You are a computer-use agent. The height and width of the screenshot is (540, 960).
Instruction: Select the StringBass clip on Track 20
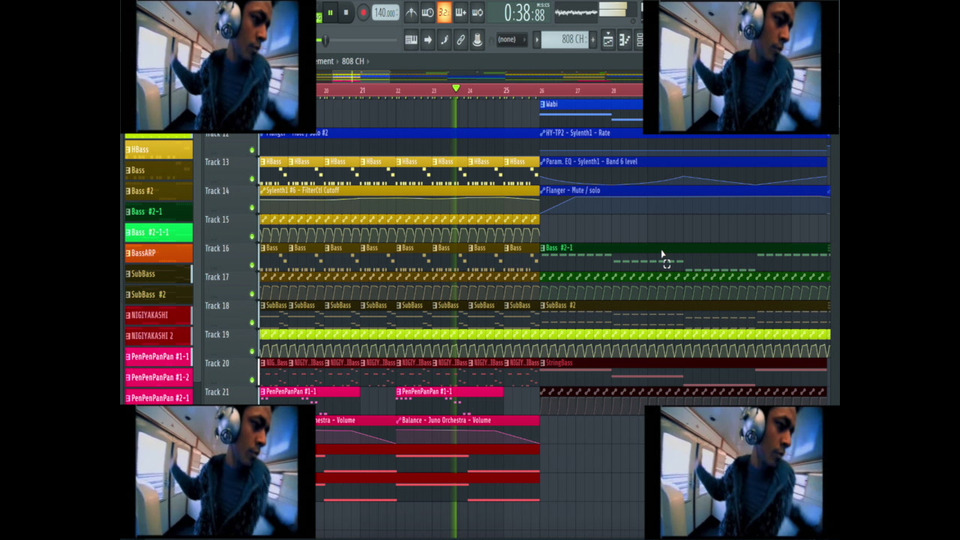(684, 372)
